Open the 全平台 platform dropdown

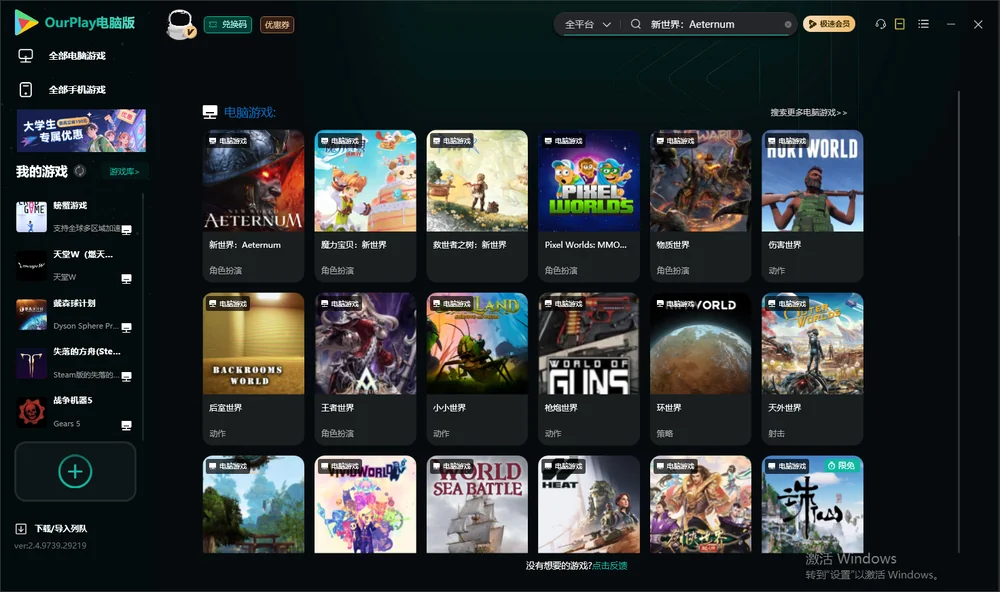[587, 24]
